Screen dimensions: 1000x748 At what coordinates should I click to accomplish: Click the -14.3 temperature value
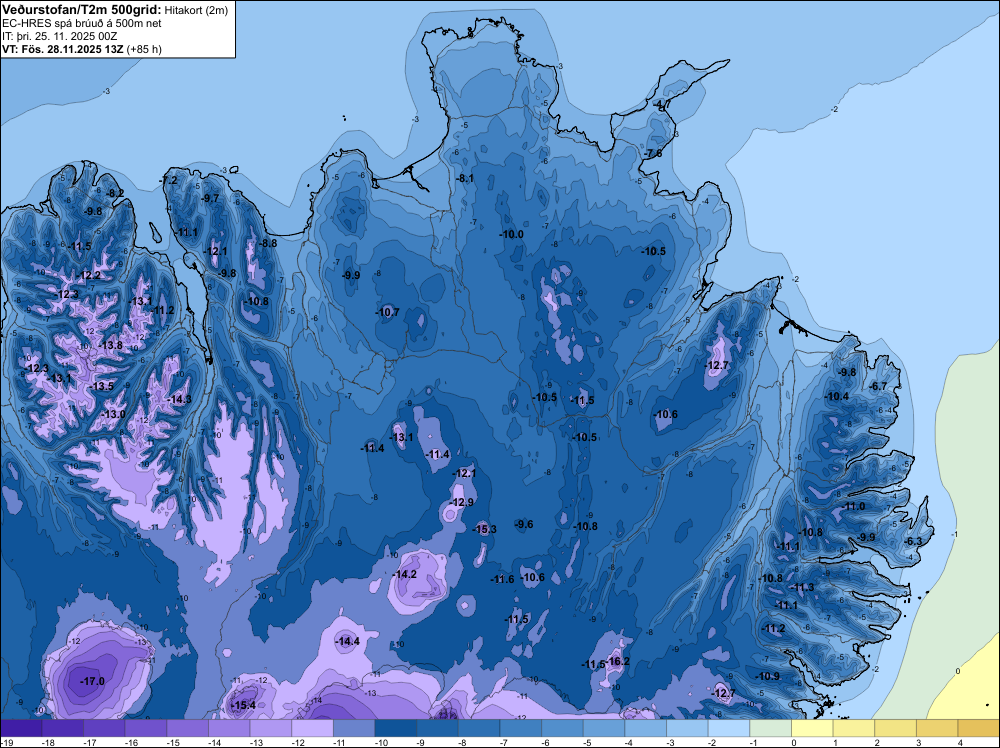point(180,400)
